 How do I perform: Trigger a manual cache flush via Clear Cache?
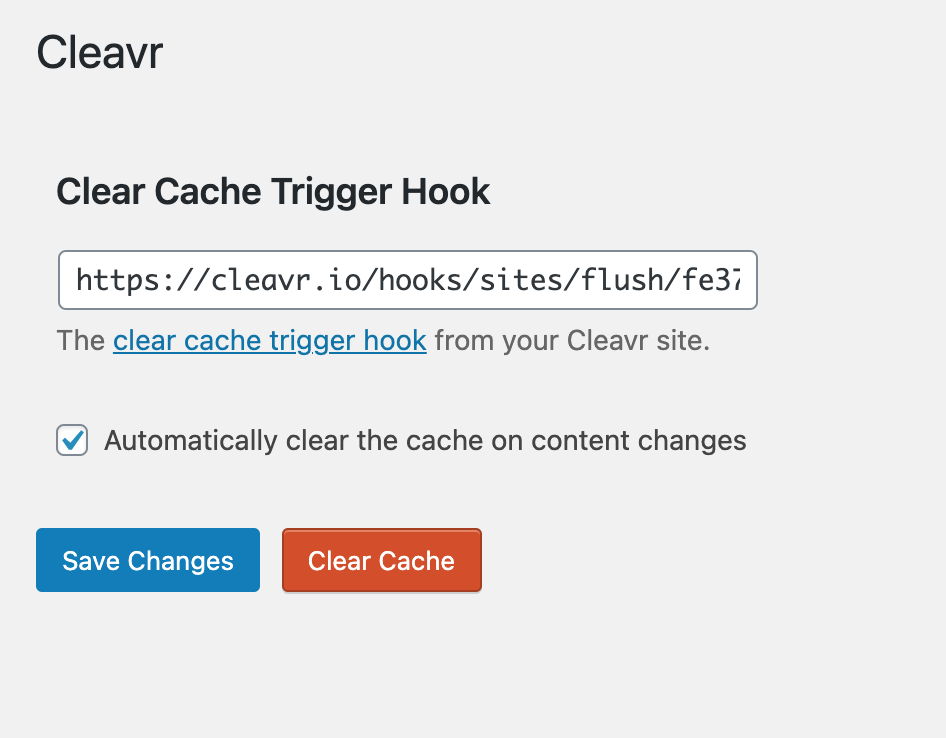point(381,560)
